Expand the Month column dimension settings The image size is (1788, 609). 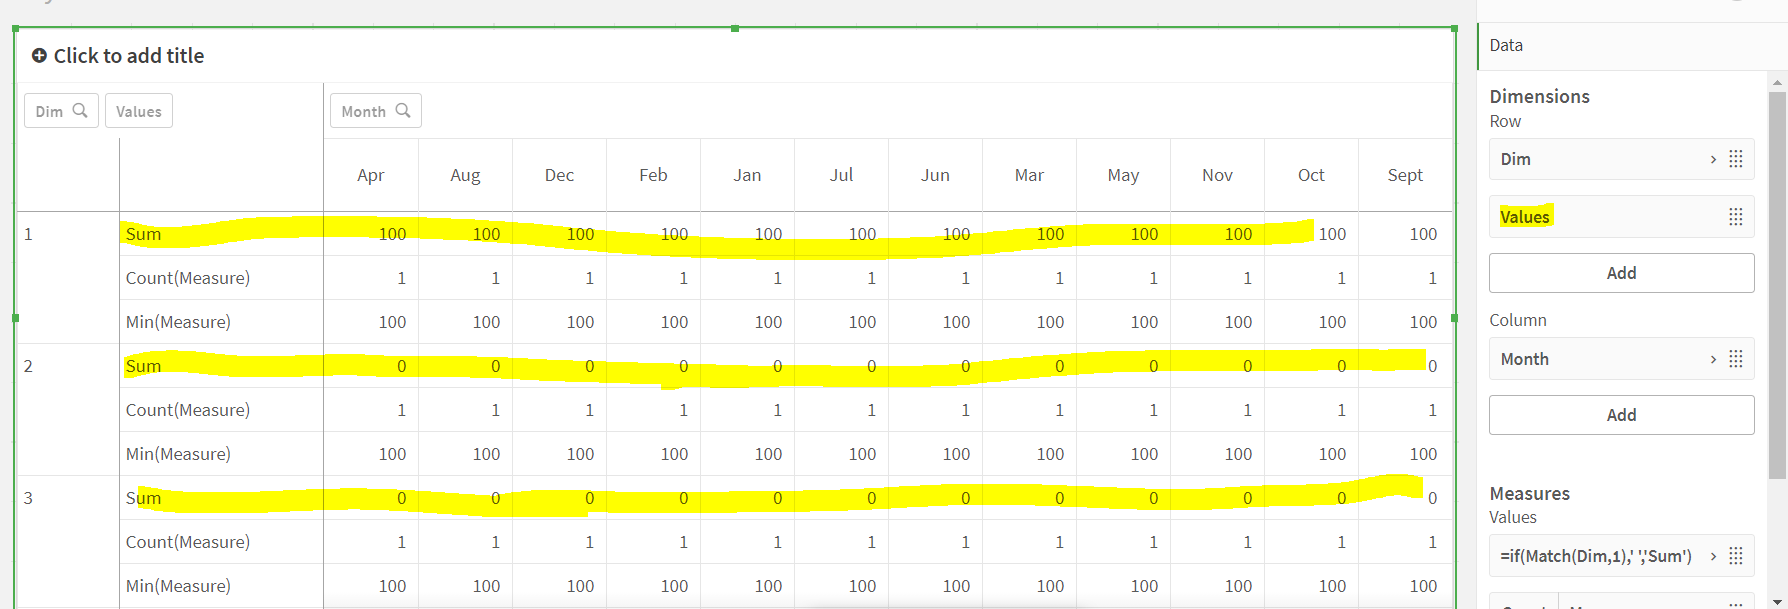click(x=1713, y=359)
